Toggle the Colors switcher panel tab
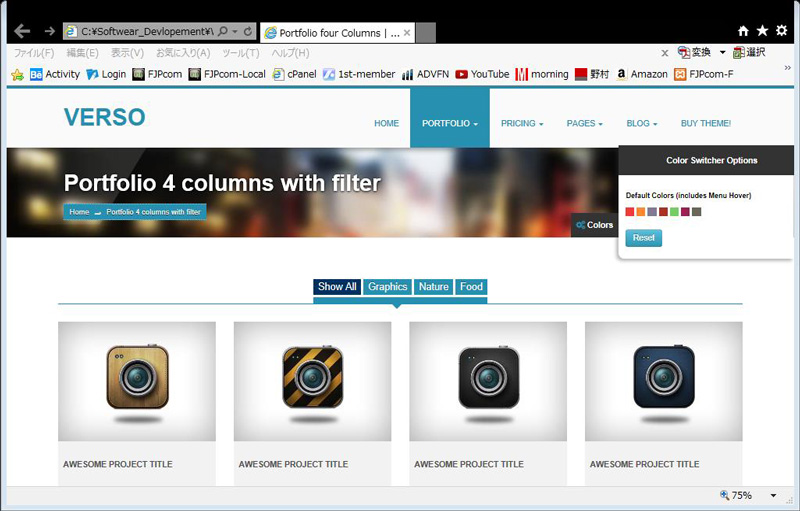 [x=594, y=225]
